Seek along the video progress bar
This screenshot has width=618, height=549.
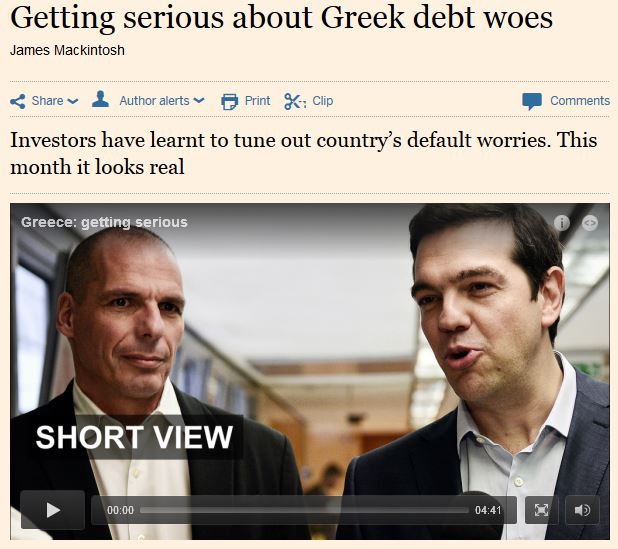point(304,510)
